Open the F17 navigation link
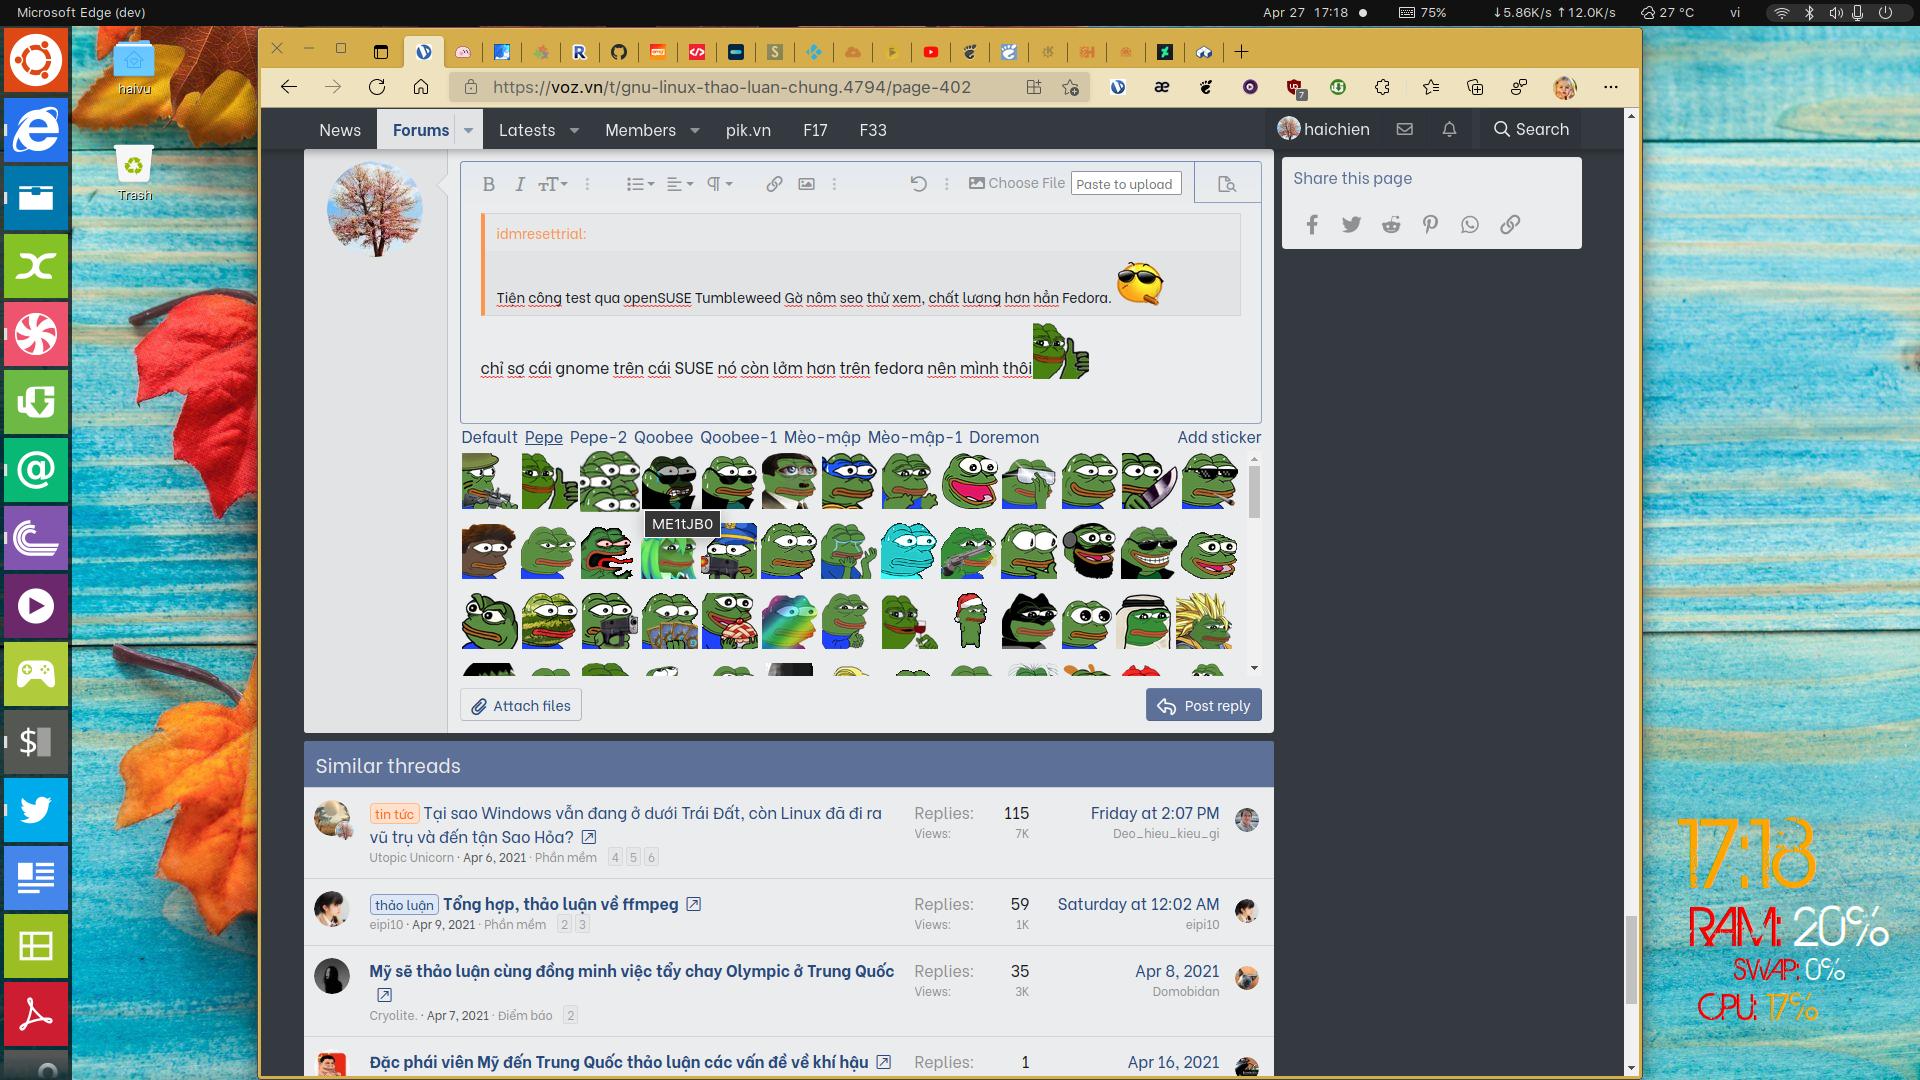 click(815, 130)
